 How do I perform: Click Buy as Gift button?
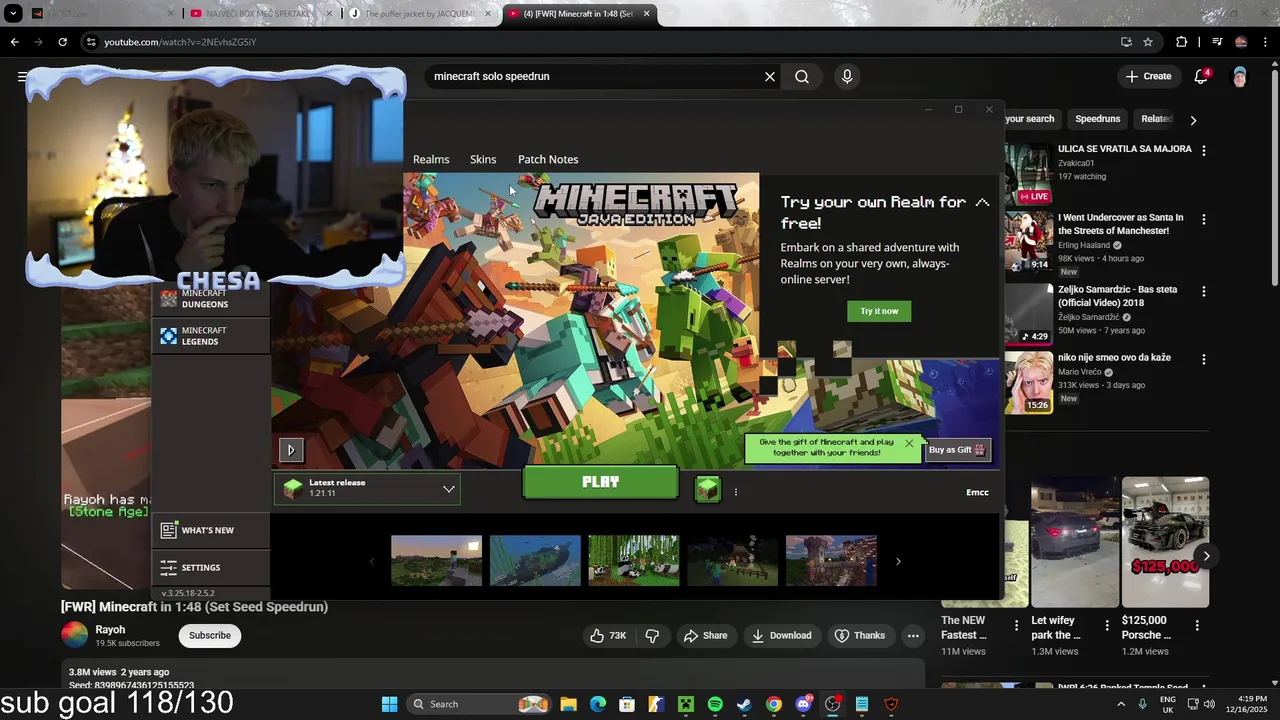(x=957, y=450)
